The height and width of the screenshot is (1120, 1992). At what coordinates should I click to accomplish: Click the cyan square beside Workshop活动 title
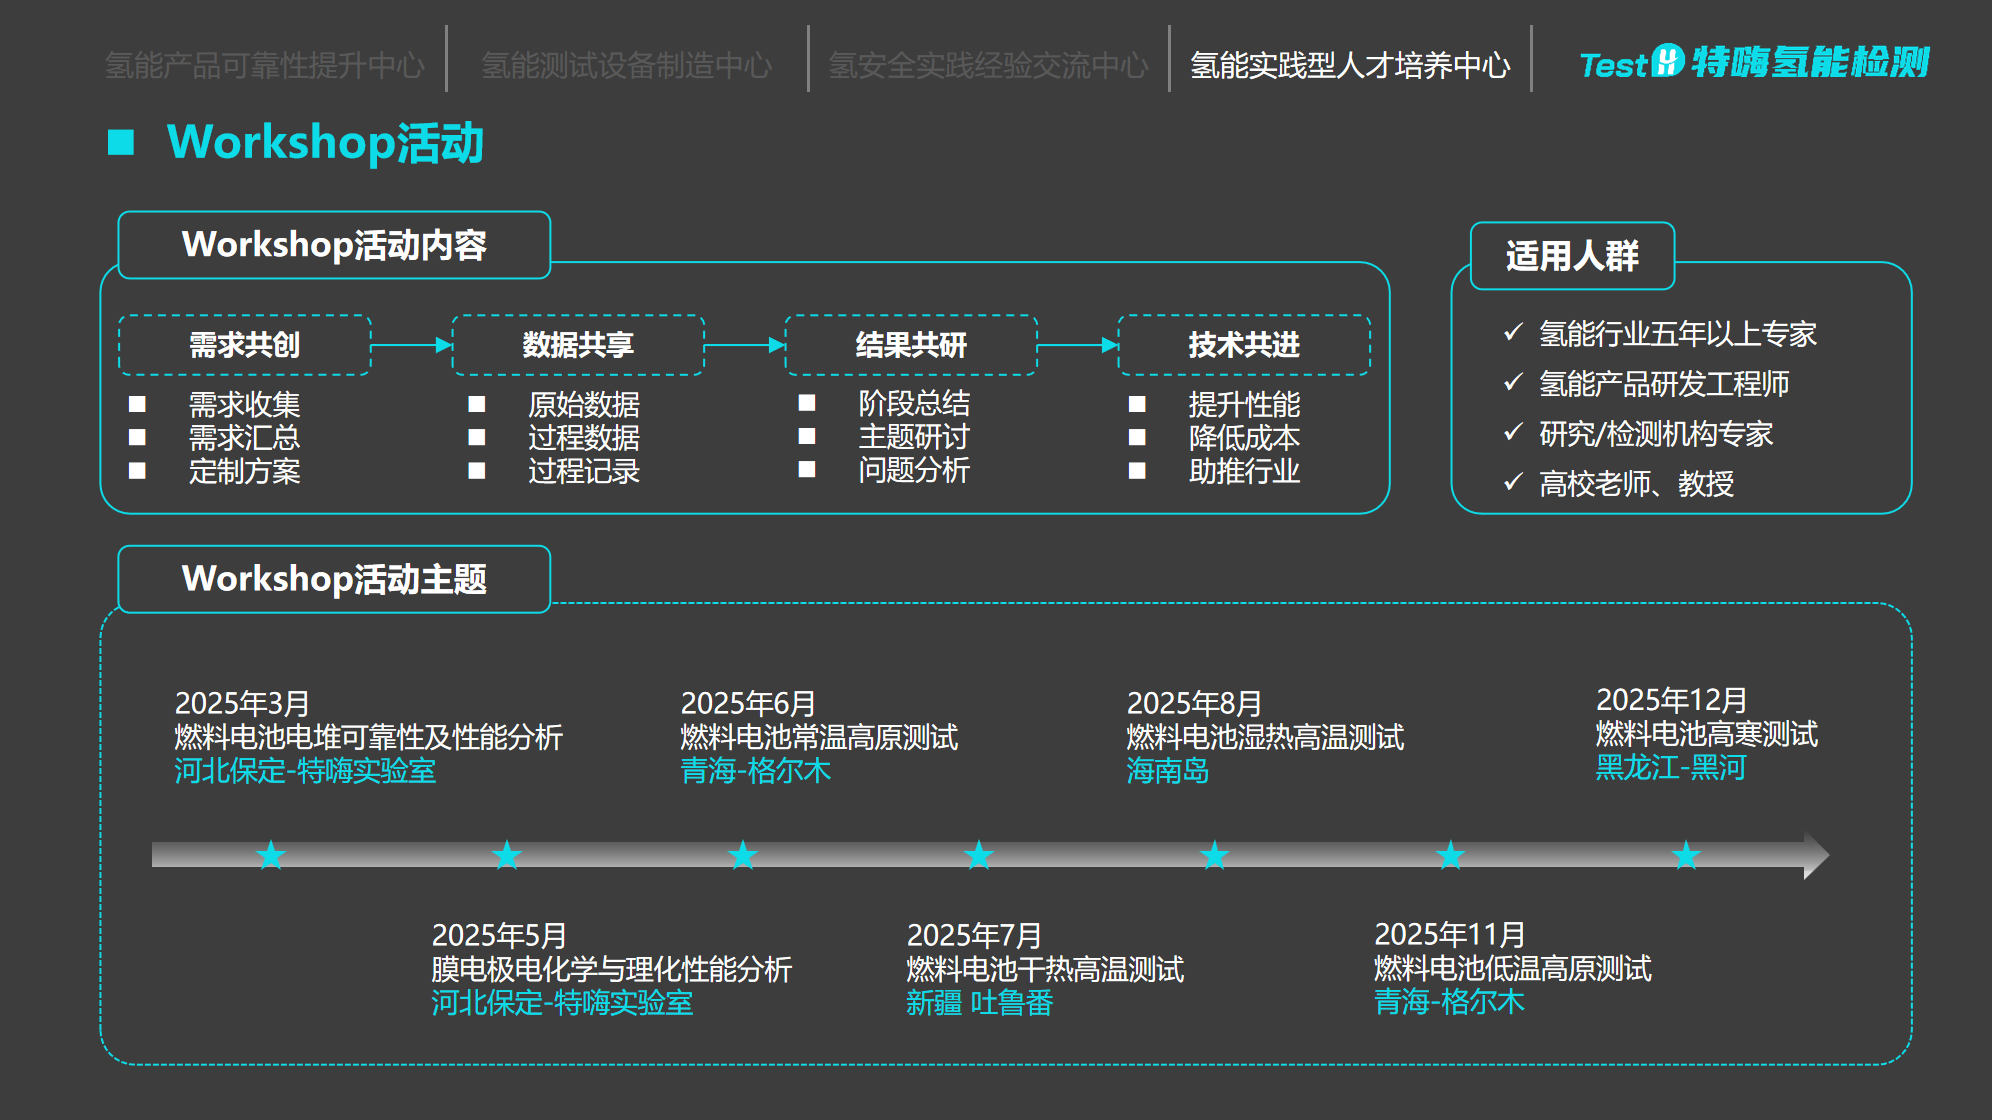click(121, 142)
